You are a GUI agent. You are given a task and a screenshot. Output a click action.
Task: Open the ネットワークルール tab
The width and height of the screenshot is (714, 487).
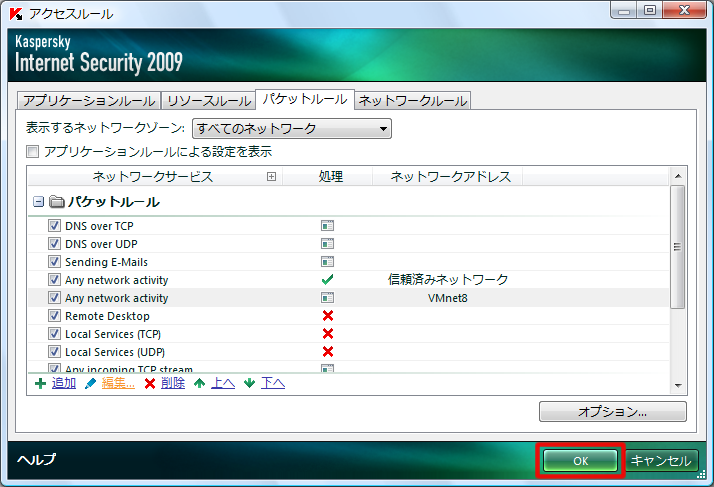(412, 100)
